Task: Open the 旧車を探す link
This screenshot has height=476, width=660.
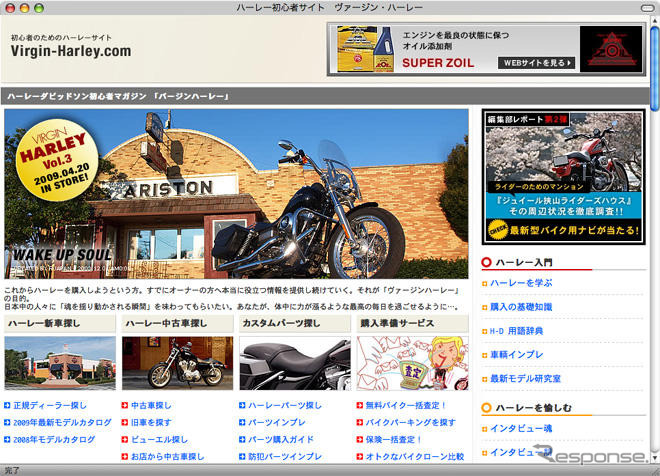Action: [x=151, y=422]
